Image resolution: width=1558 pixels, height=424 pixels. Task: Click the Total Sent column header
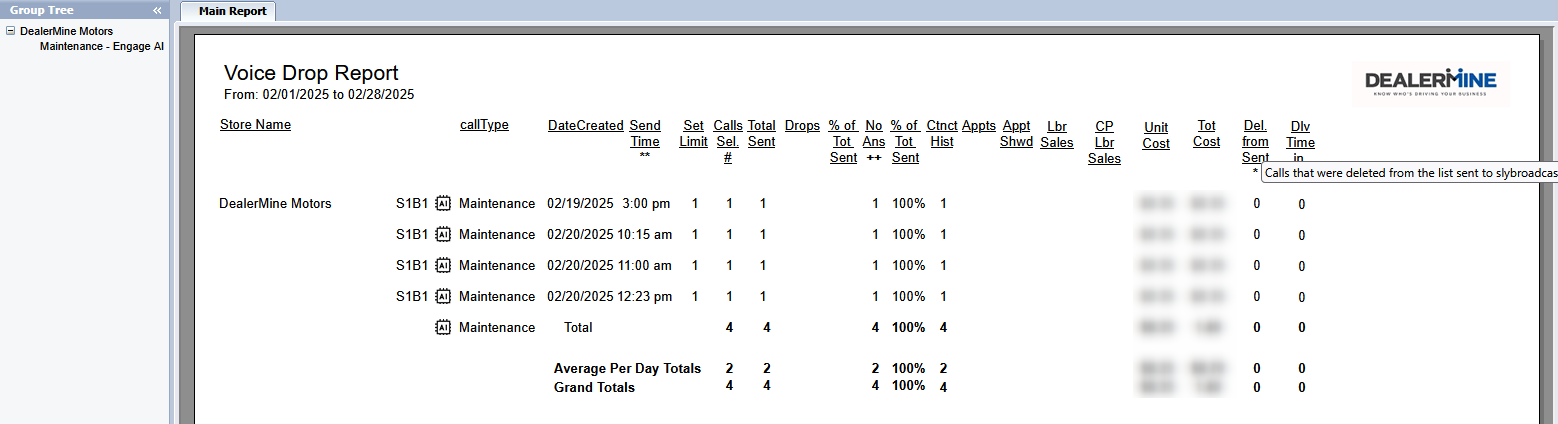[762, 133]
